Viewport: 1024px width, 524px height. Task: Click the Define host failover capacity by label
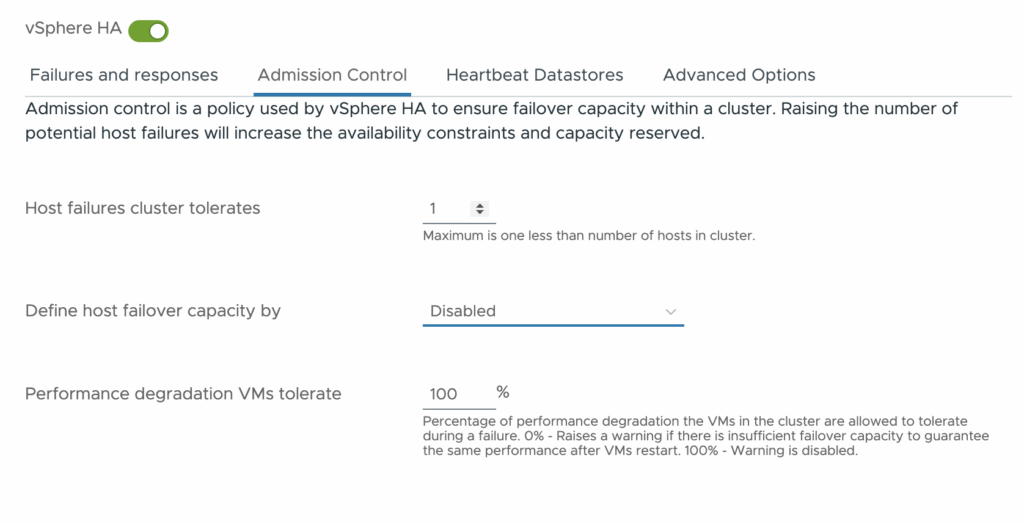coord(153,311)
